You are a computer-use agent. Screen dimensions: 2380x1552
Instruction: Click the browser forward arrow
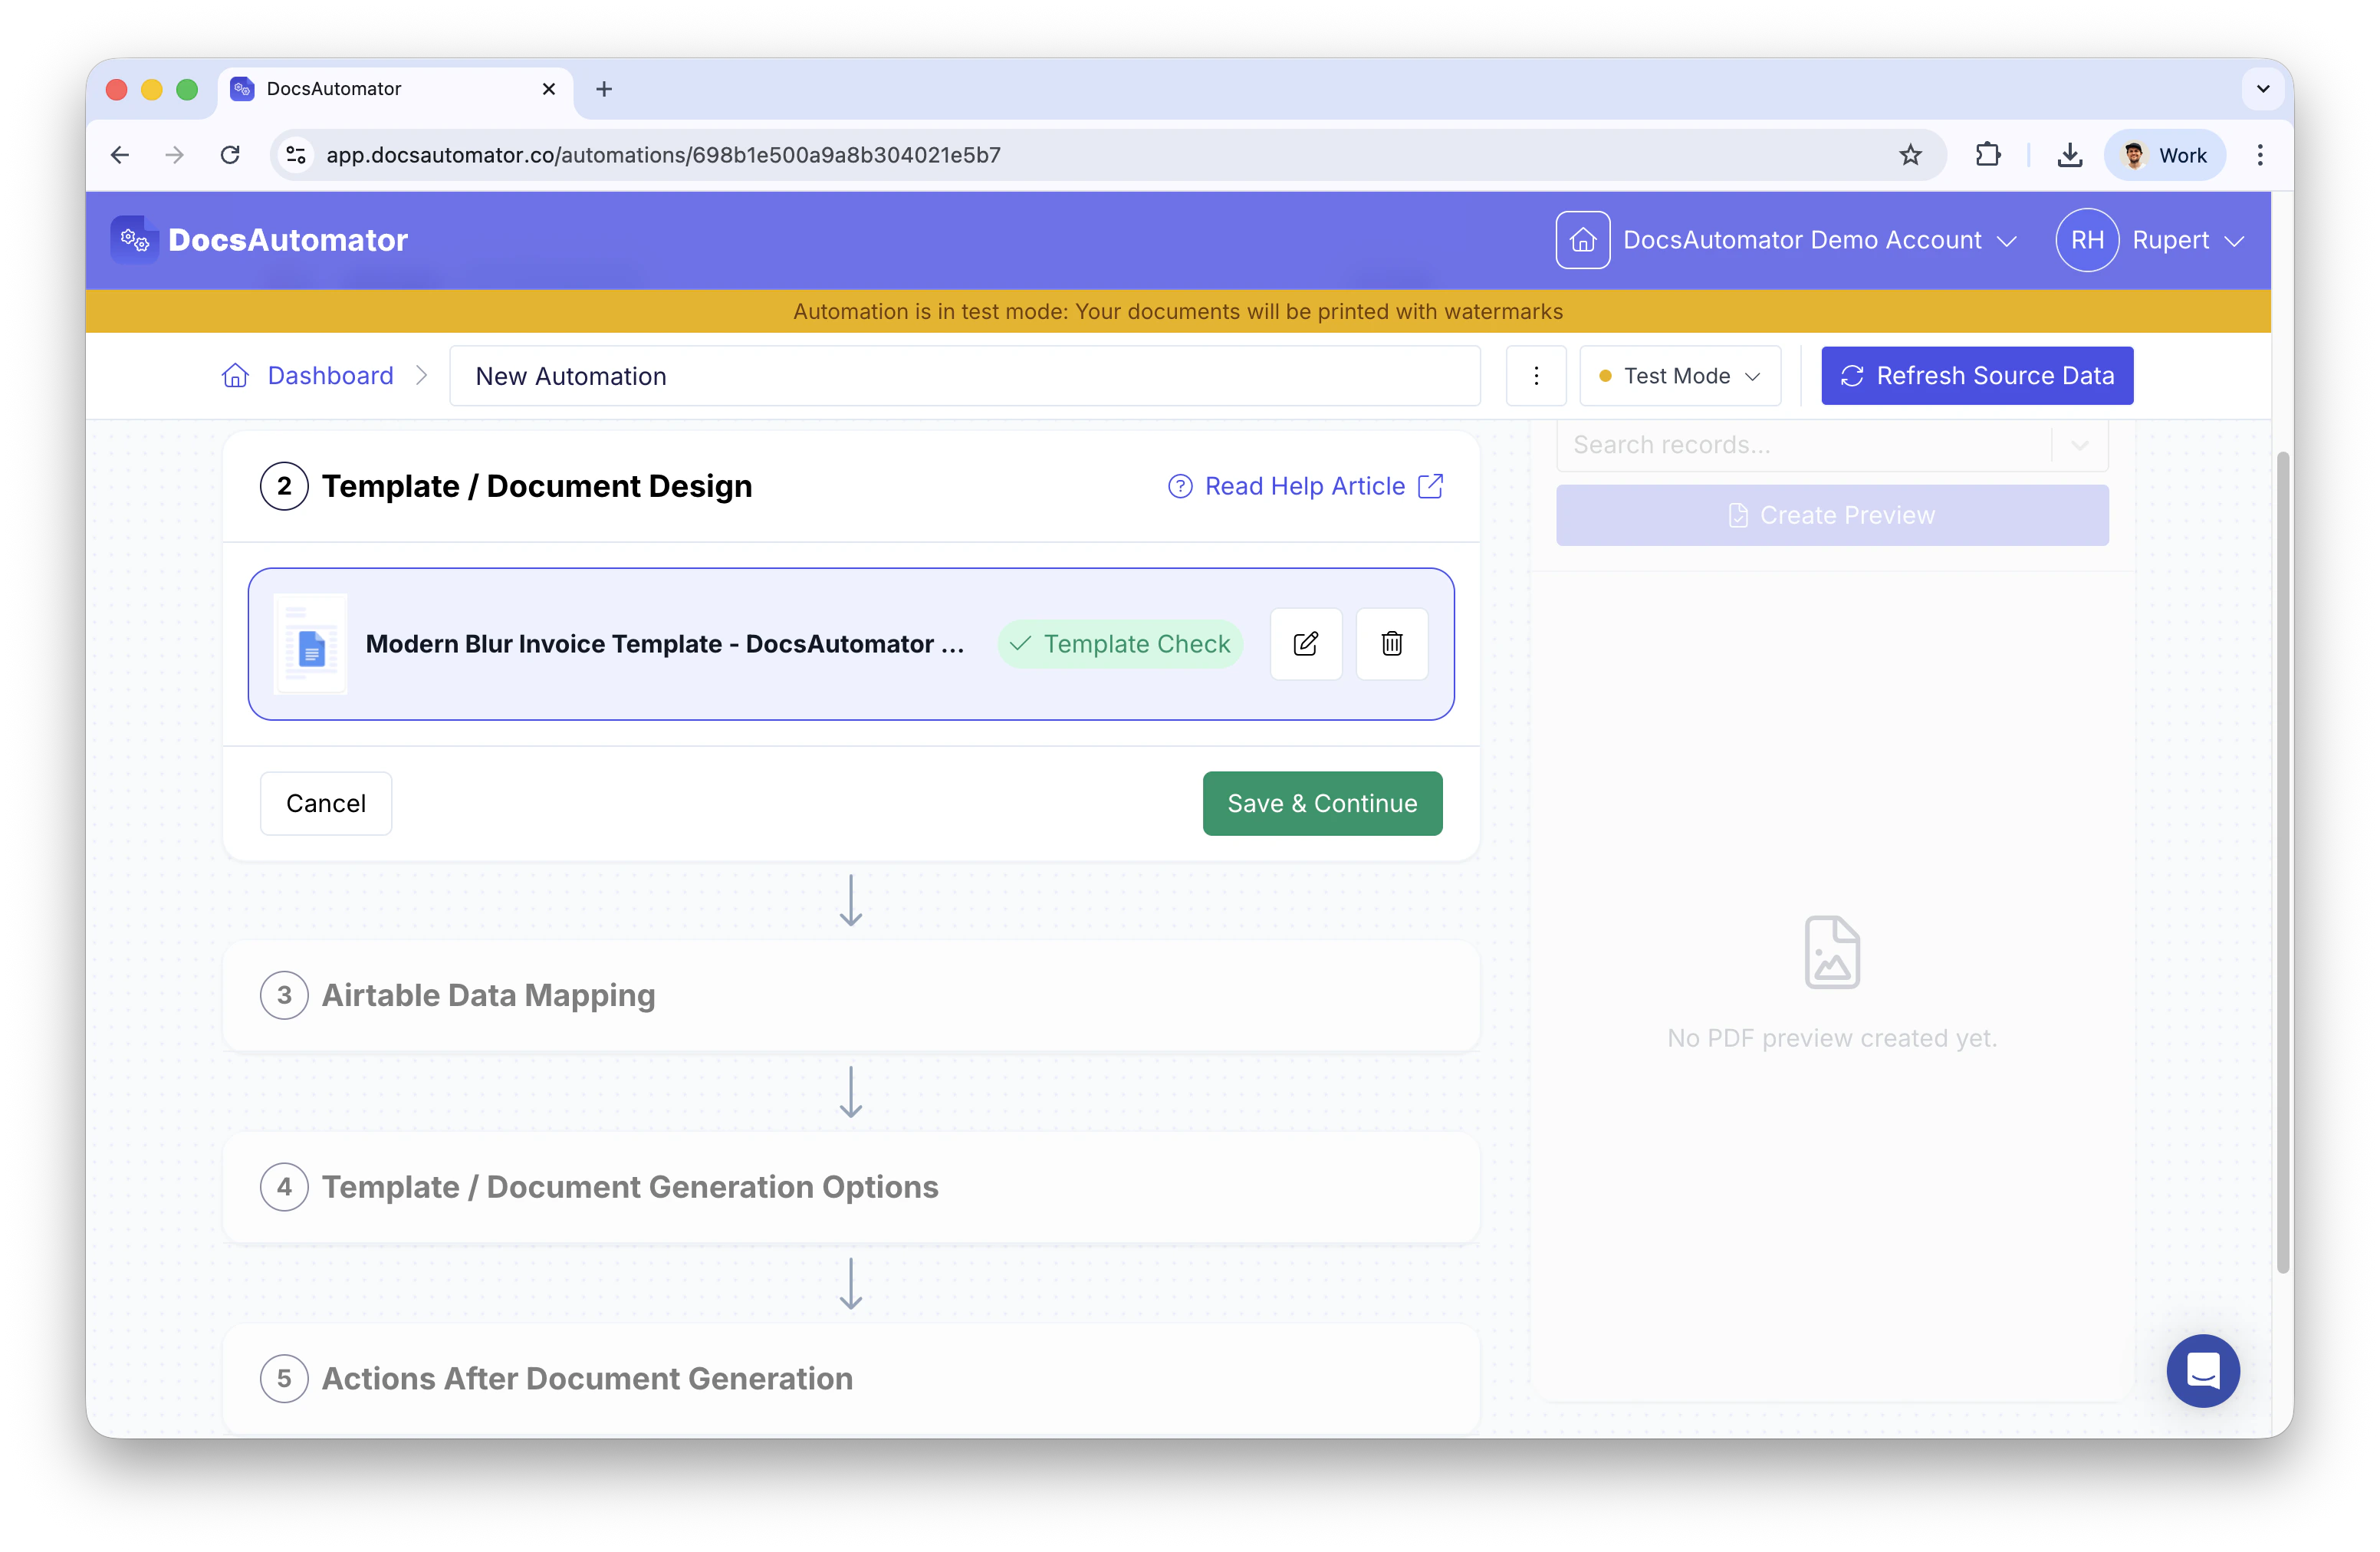(x=175, y=155)
